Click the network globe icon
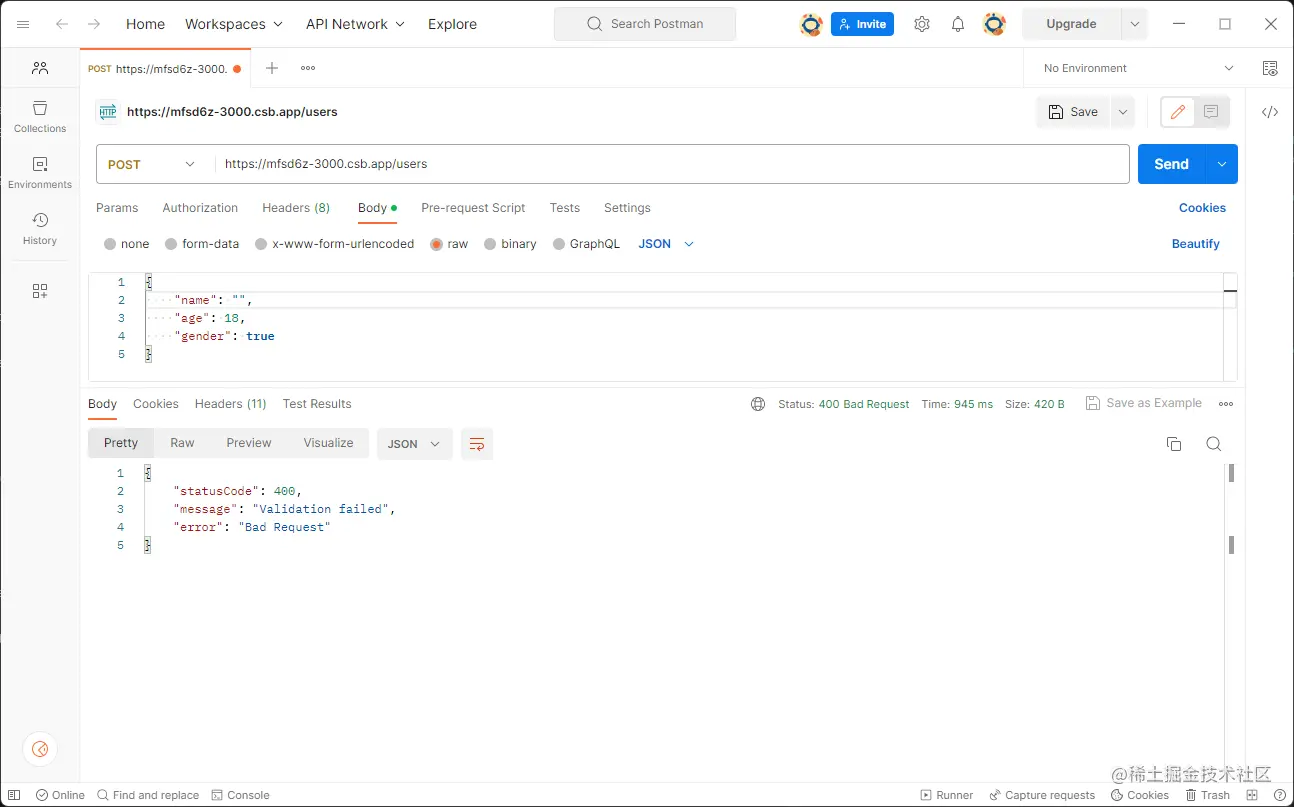 coord(758,404)
